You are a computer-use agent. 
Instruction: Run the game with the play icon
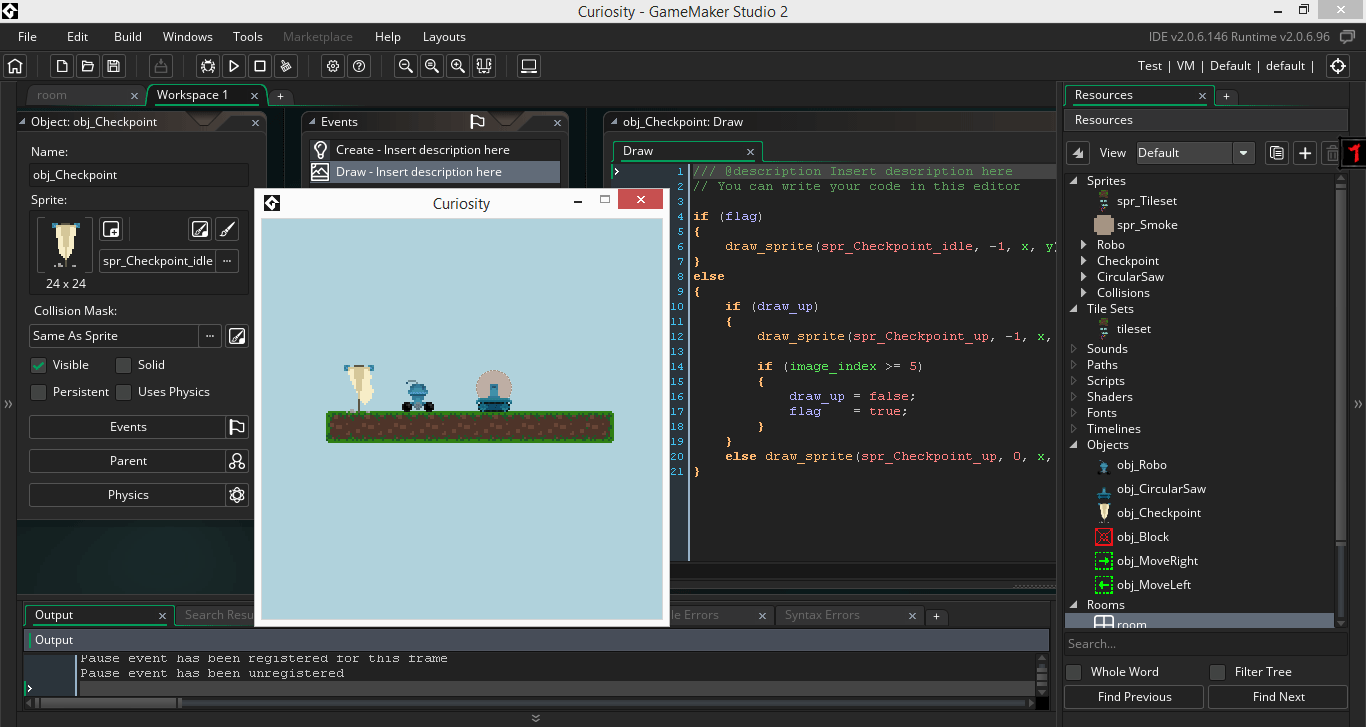tap(234, 66)
